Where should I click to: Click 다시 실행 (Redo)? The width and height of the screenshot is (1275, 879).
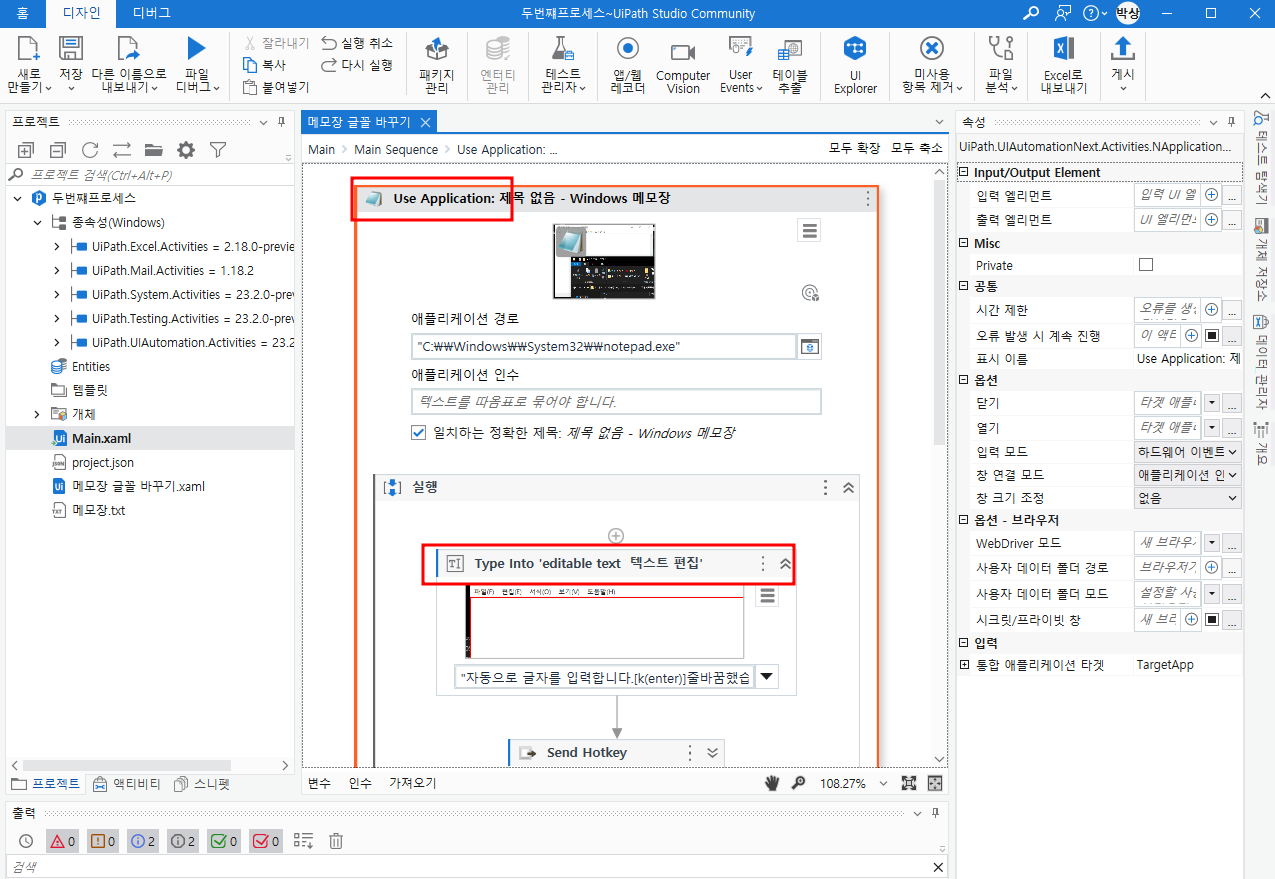tap(357, 65)
